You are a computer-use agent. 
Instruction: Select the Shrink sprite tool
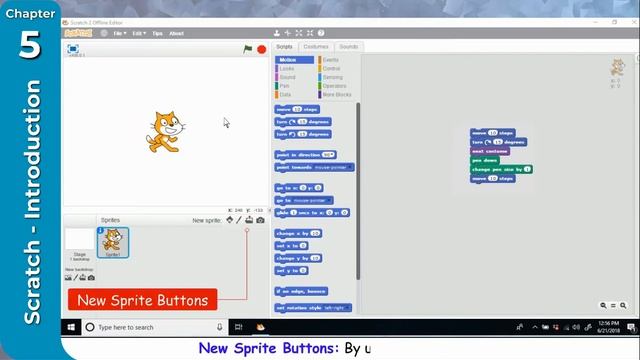310,33
